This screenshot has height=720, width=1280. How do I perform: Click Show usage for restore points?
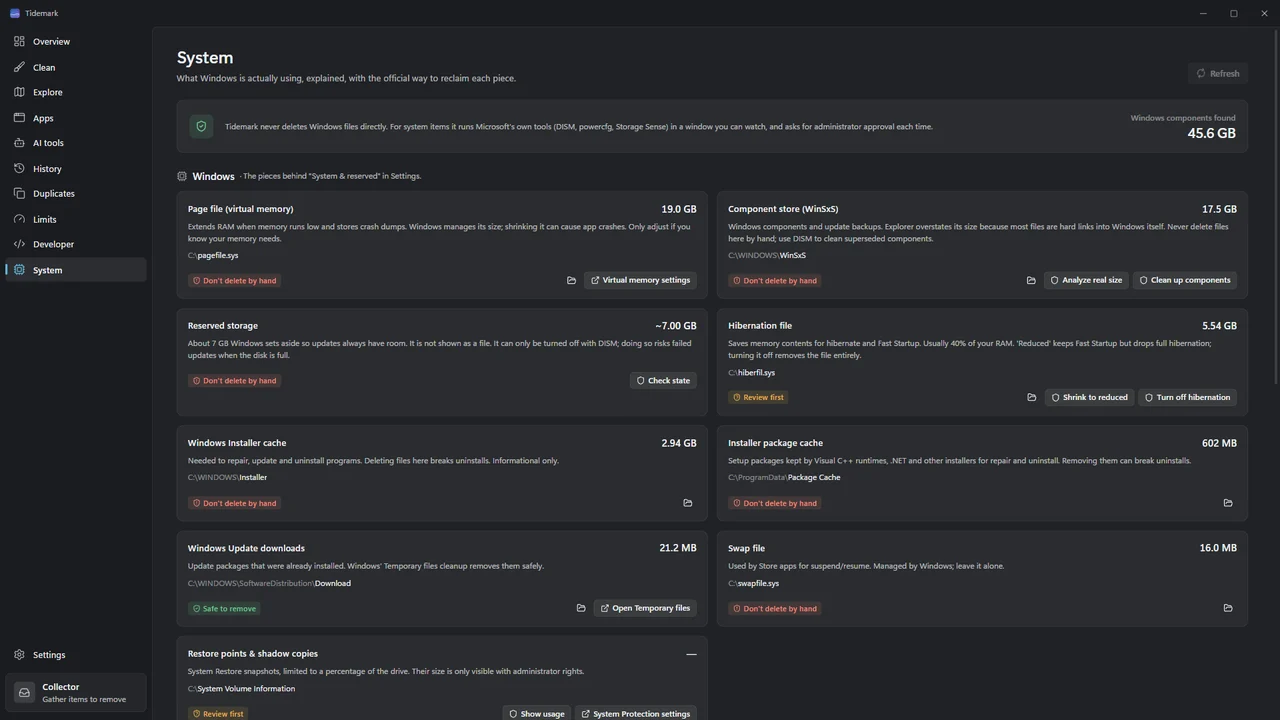[537, 713]
